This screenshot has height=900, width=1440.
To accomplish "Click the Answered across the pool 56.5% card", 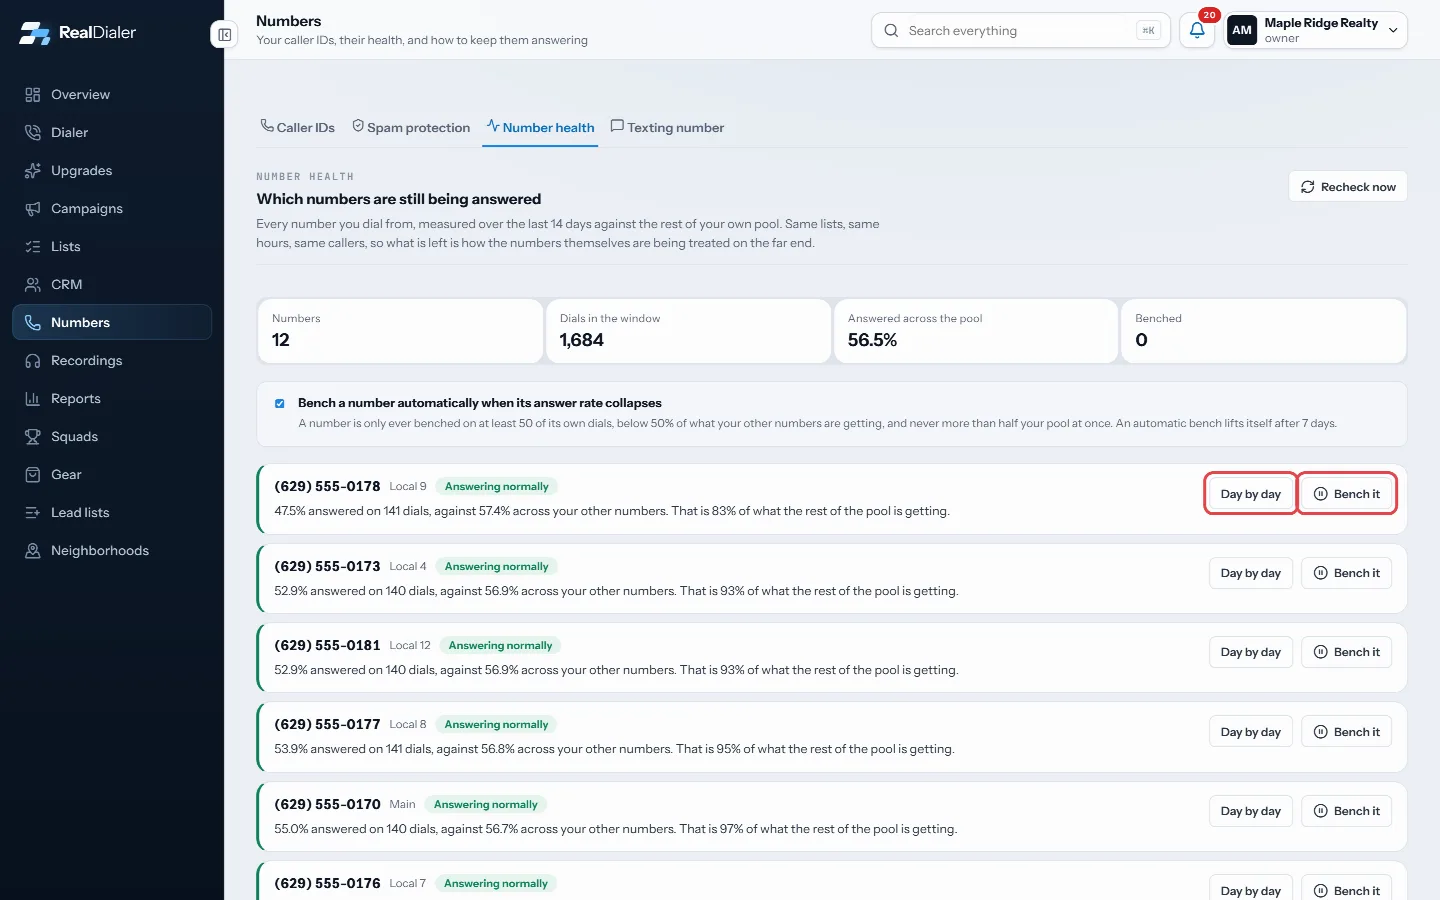I will coord(976,331).
